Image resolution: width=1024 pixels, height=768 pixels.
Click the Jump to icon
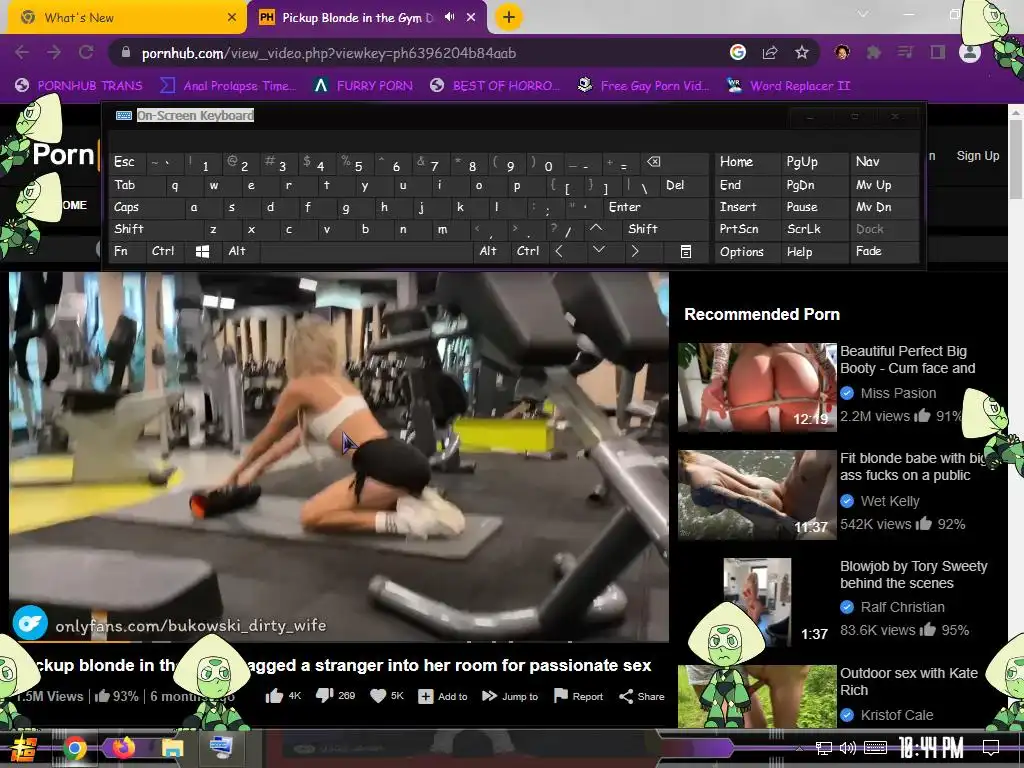pyautogui.click(x=489, y=696)
